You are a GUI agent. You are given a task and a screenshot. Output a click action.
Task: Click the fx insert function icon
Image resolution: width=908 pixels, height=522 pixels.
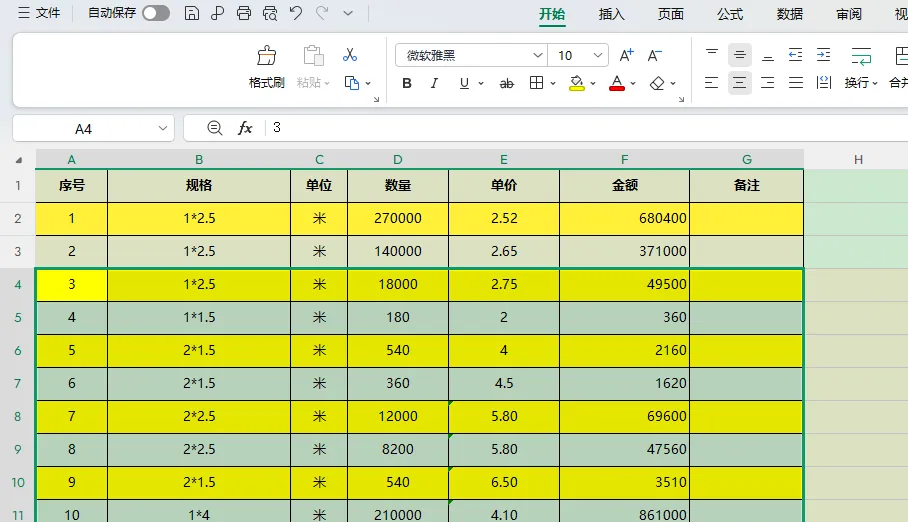coord(245,127)
